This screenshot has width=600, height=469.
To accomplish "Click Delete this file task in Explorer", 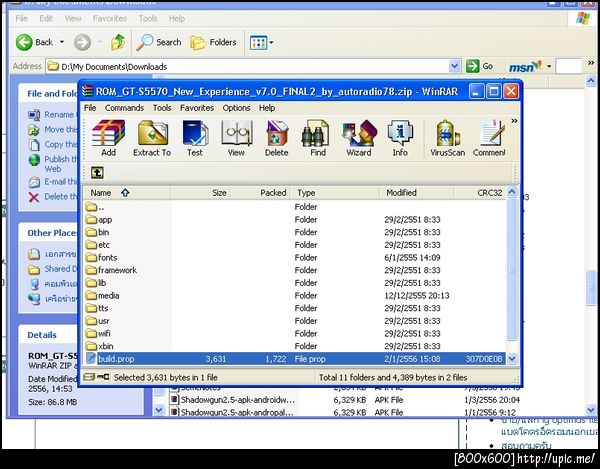I will click(x=53, y=197).
